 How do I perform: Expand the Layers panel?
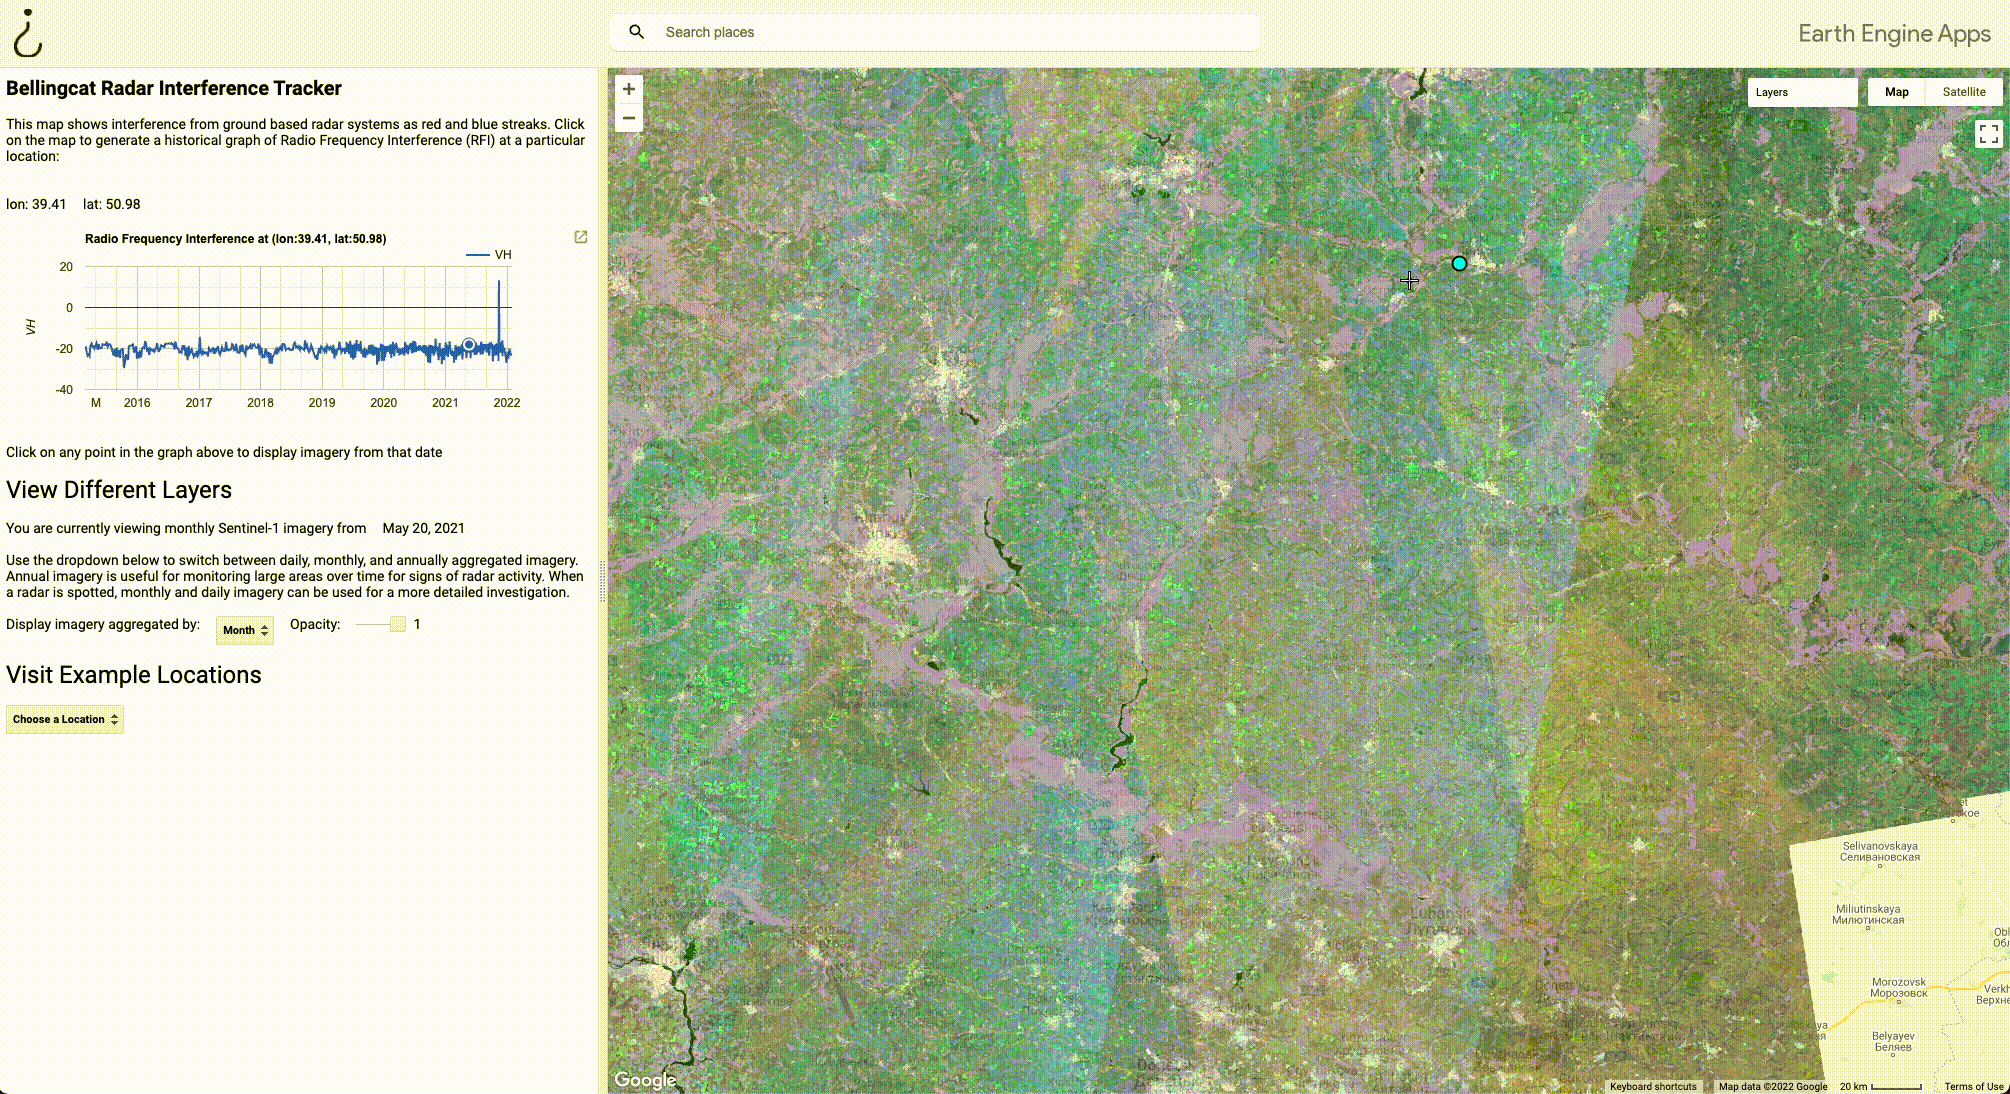pos(1801,92)
